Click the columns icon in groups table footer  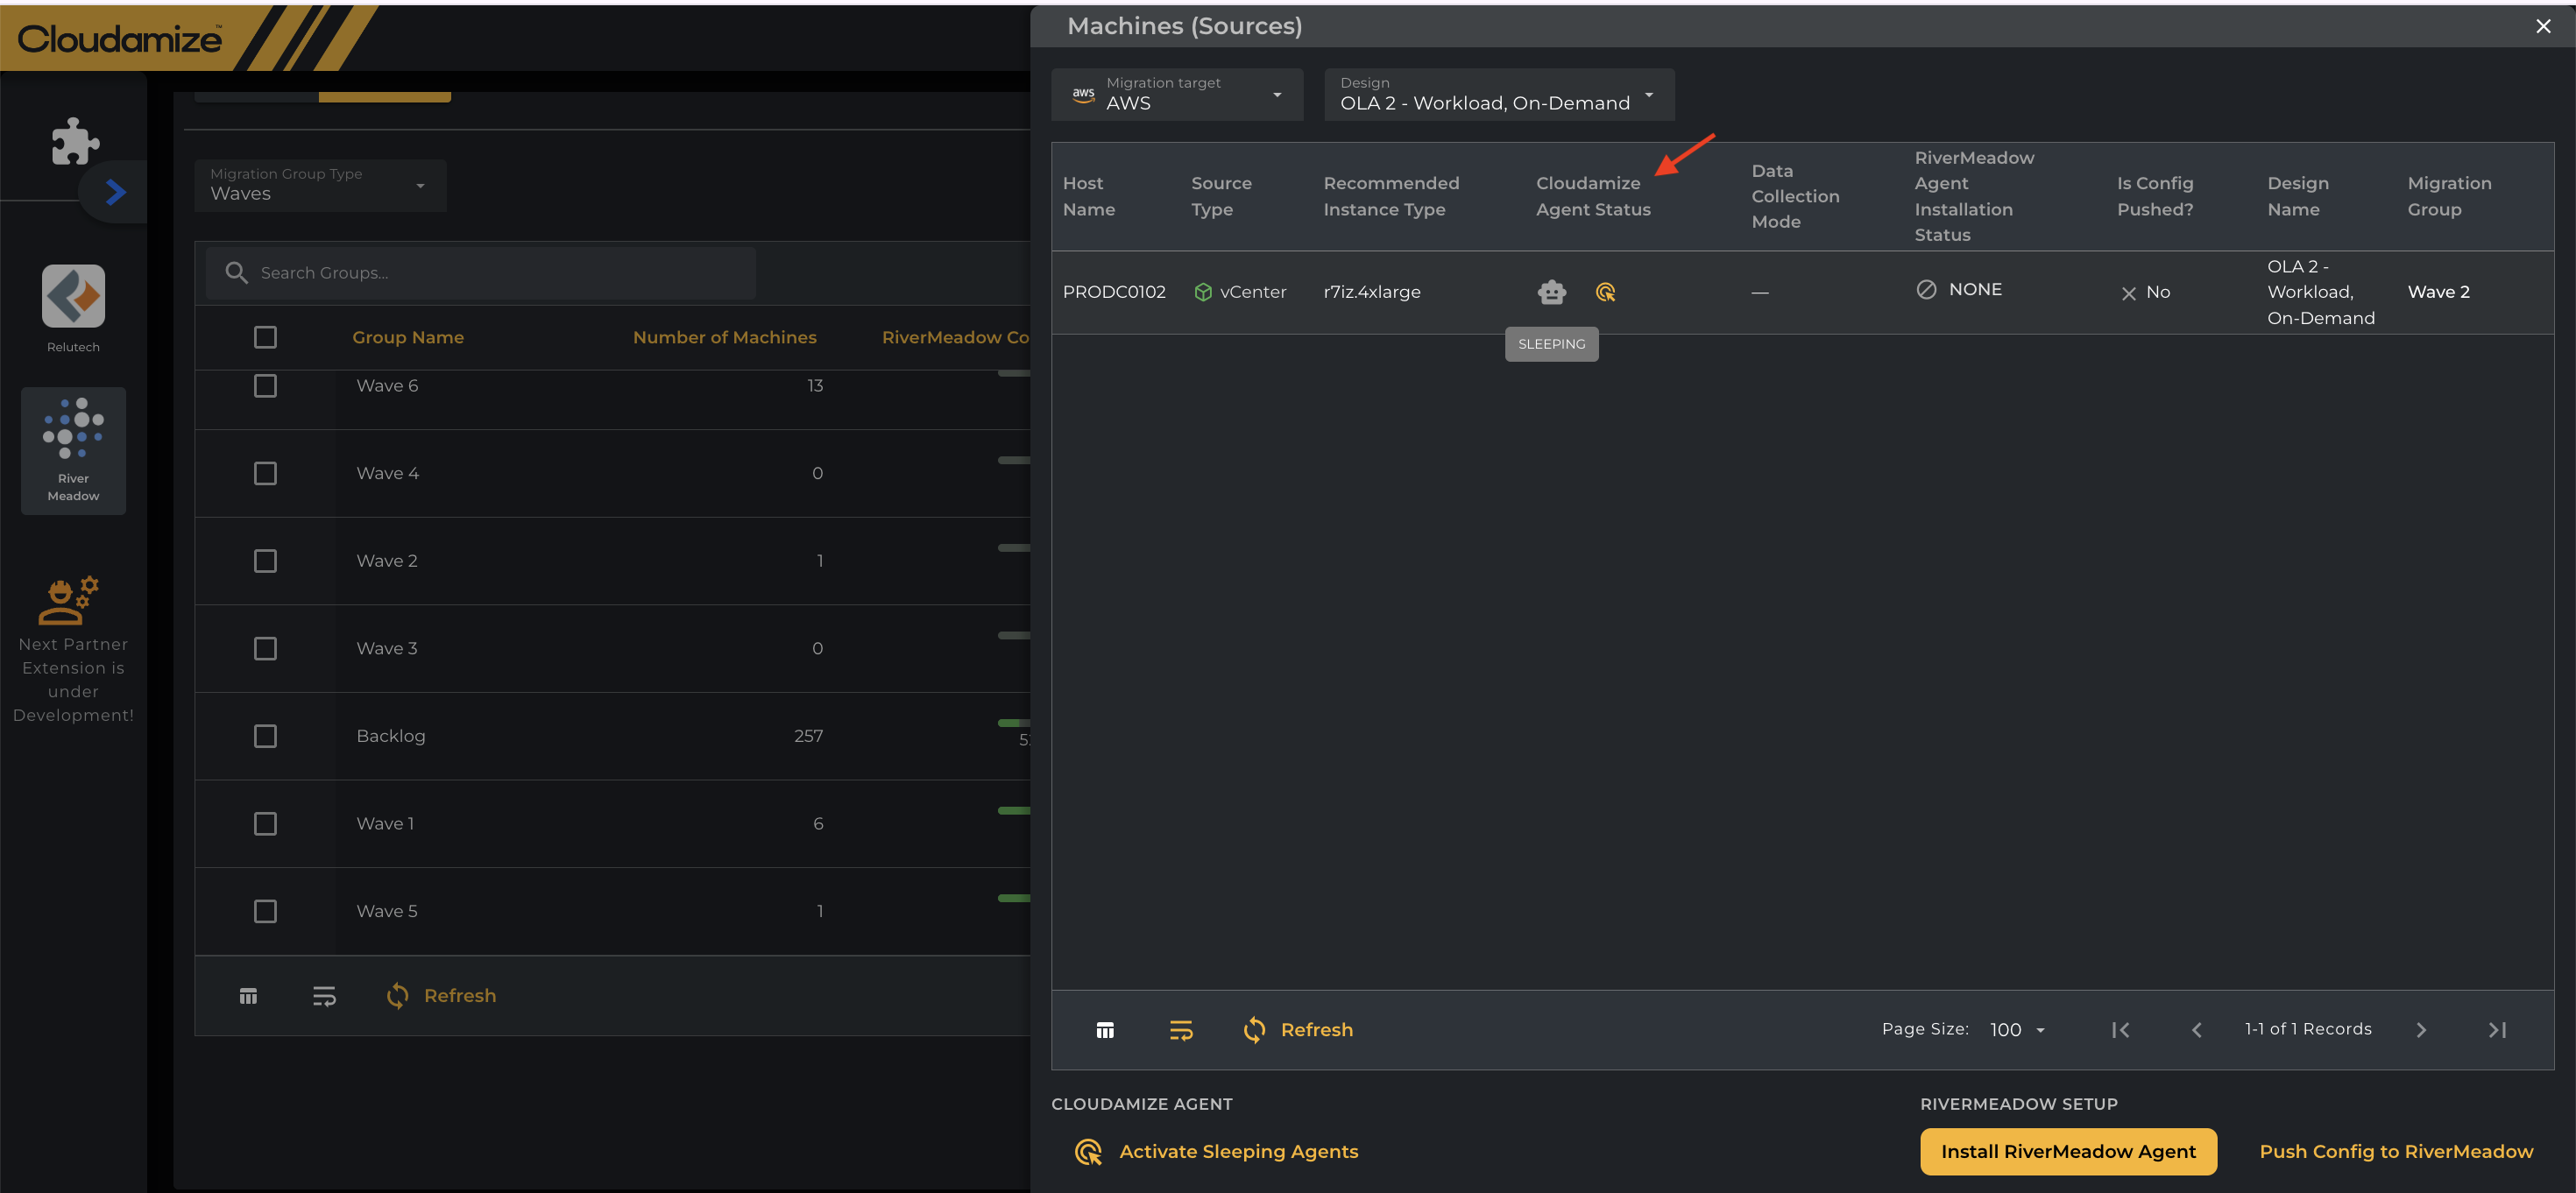click(x=248, y=996)
